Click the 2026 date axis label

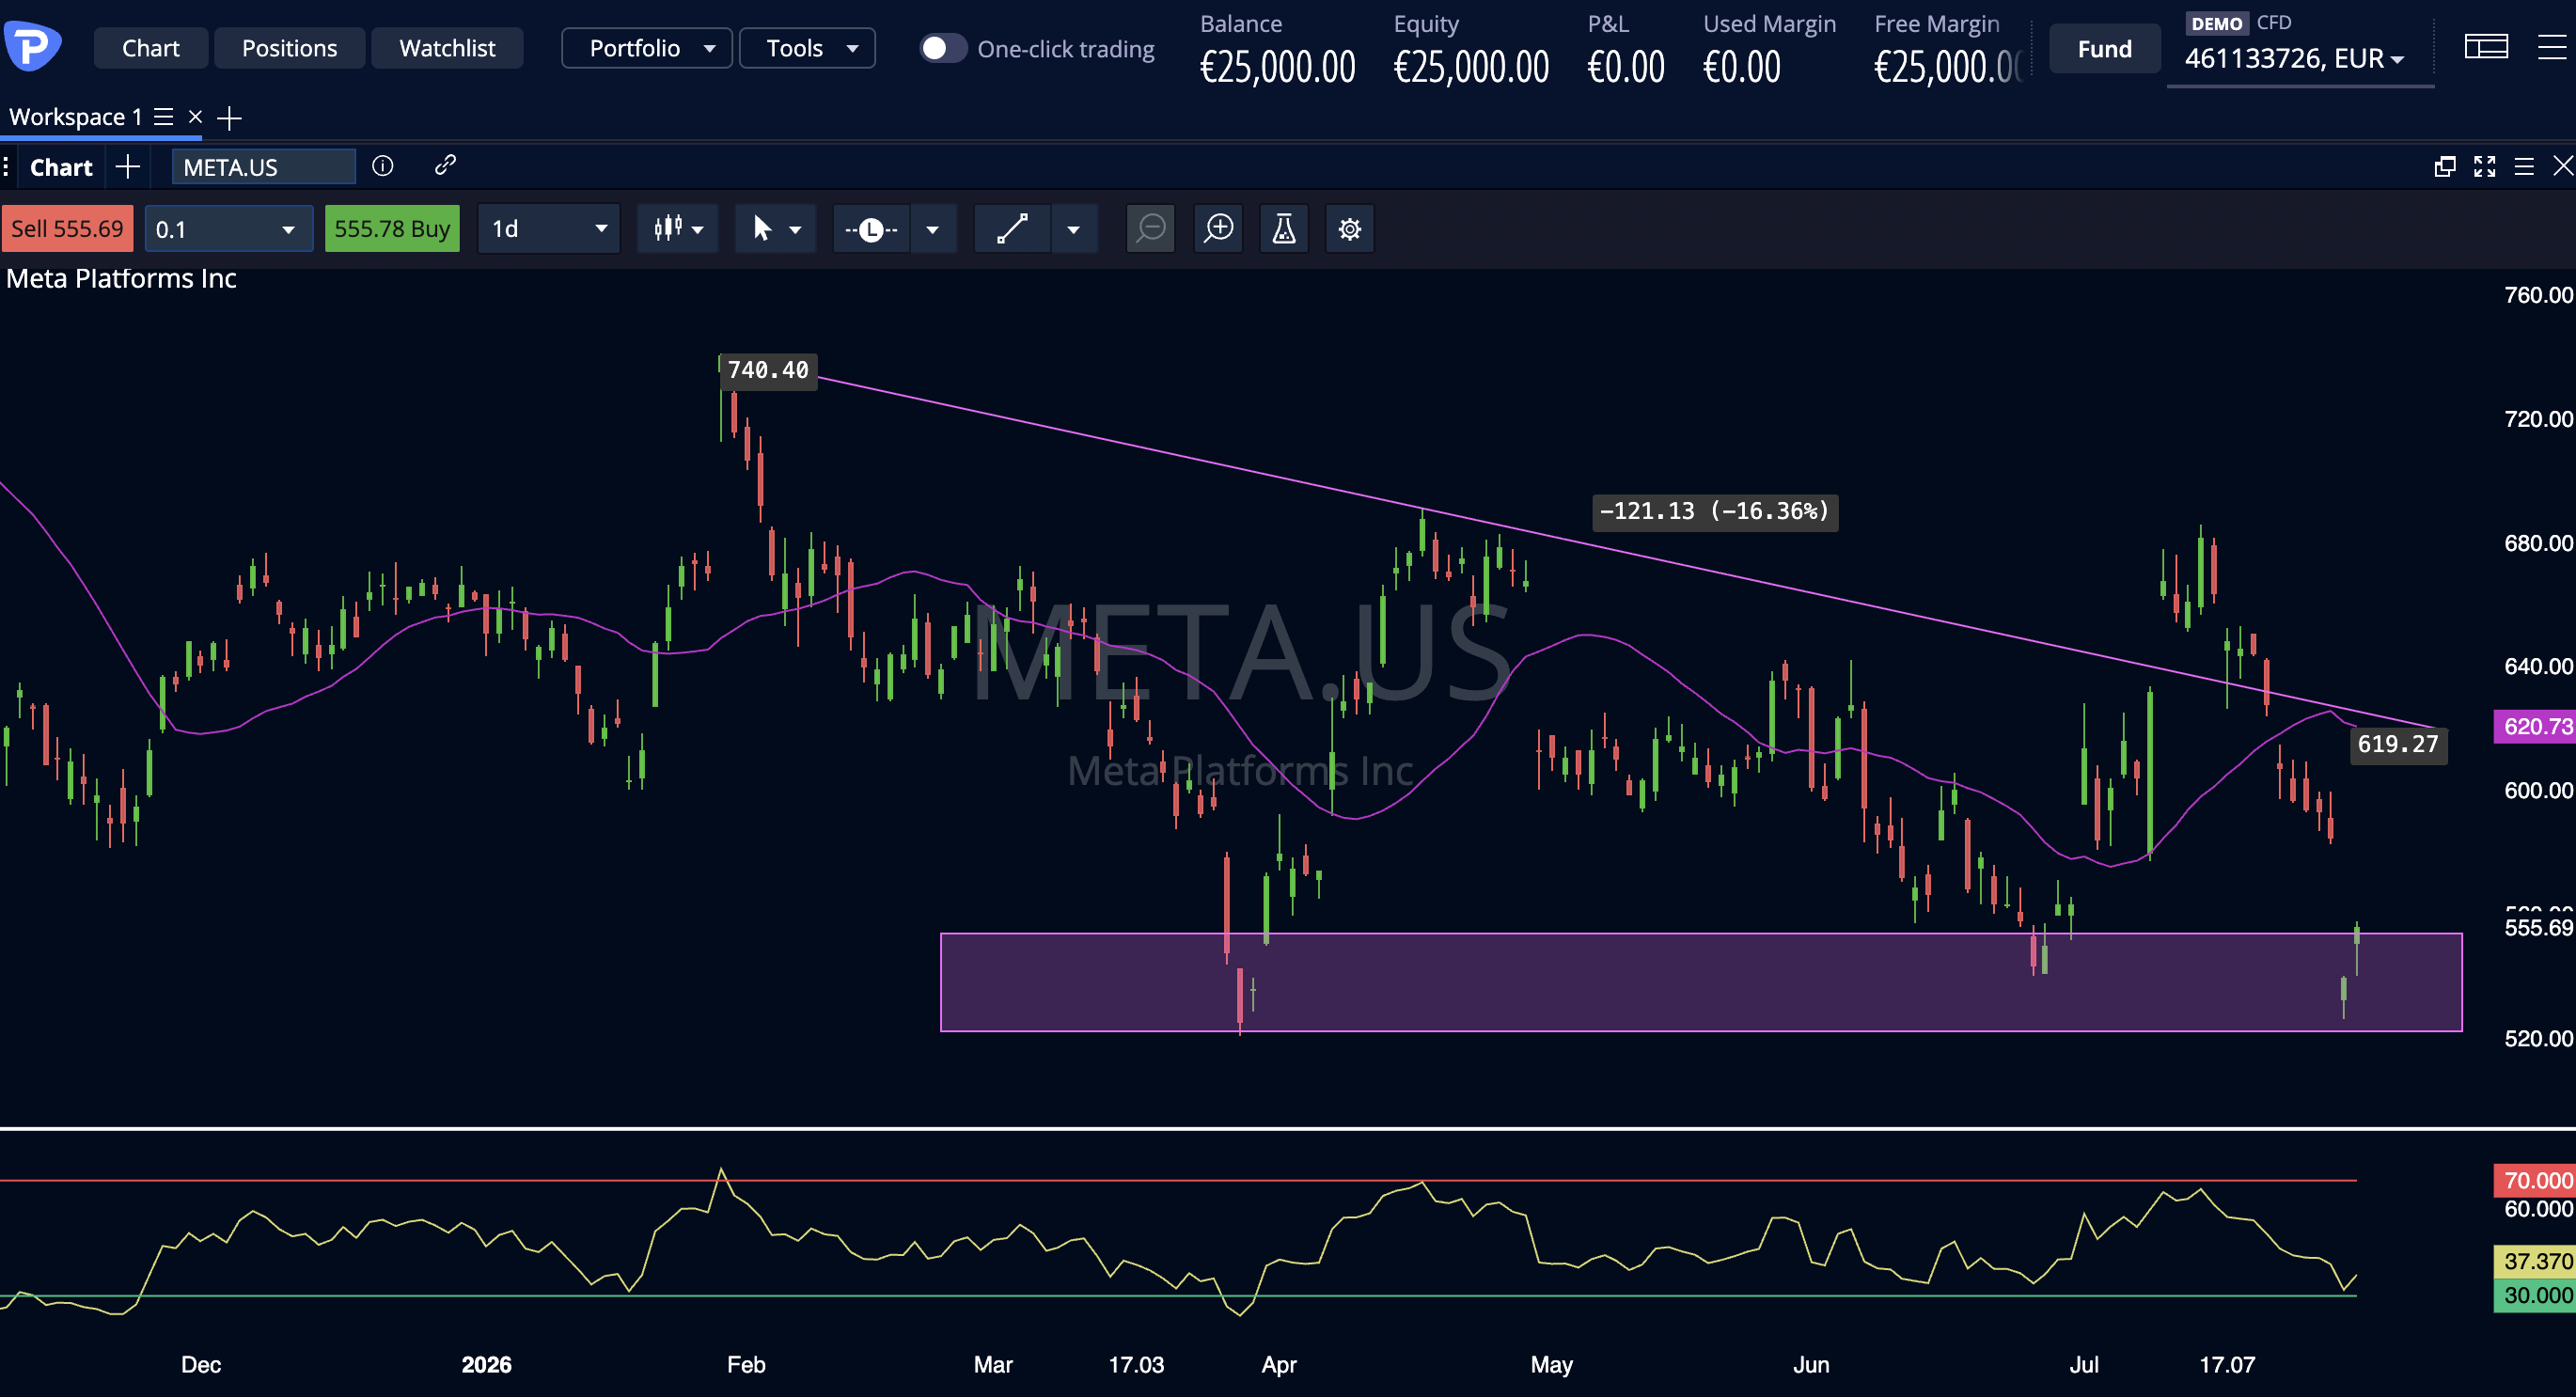(486, 1365)
